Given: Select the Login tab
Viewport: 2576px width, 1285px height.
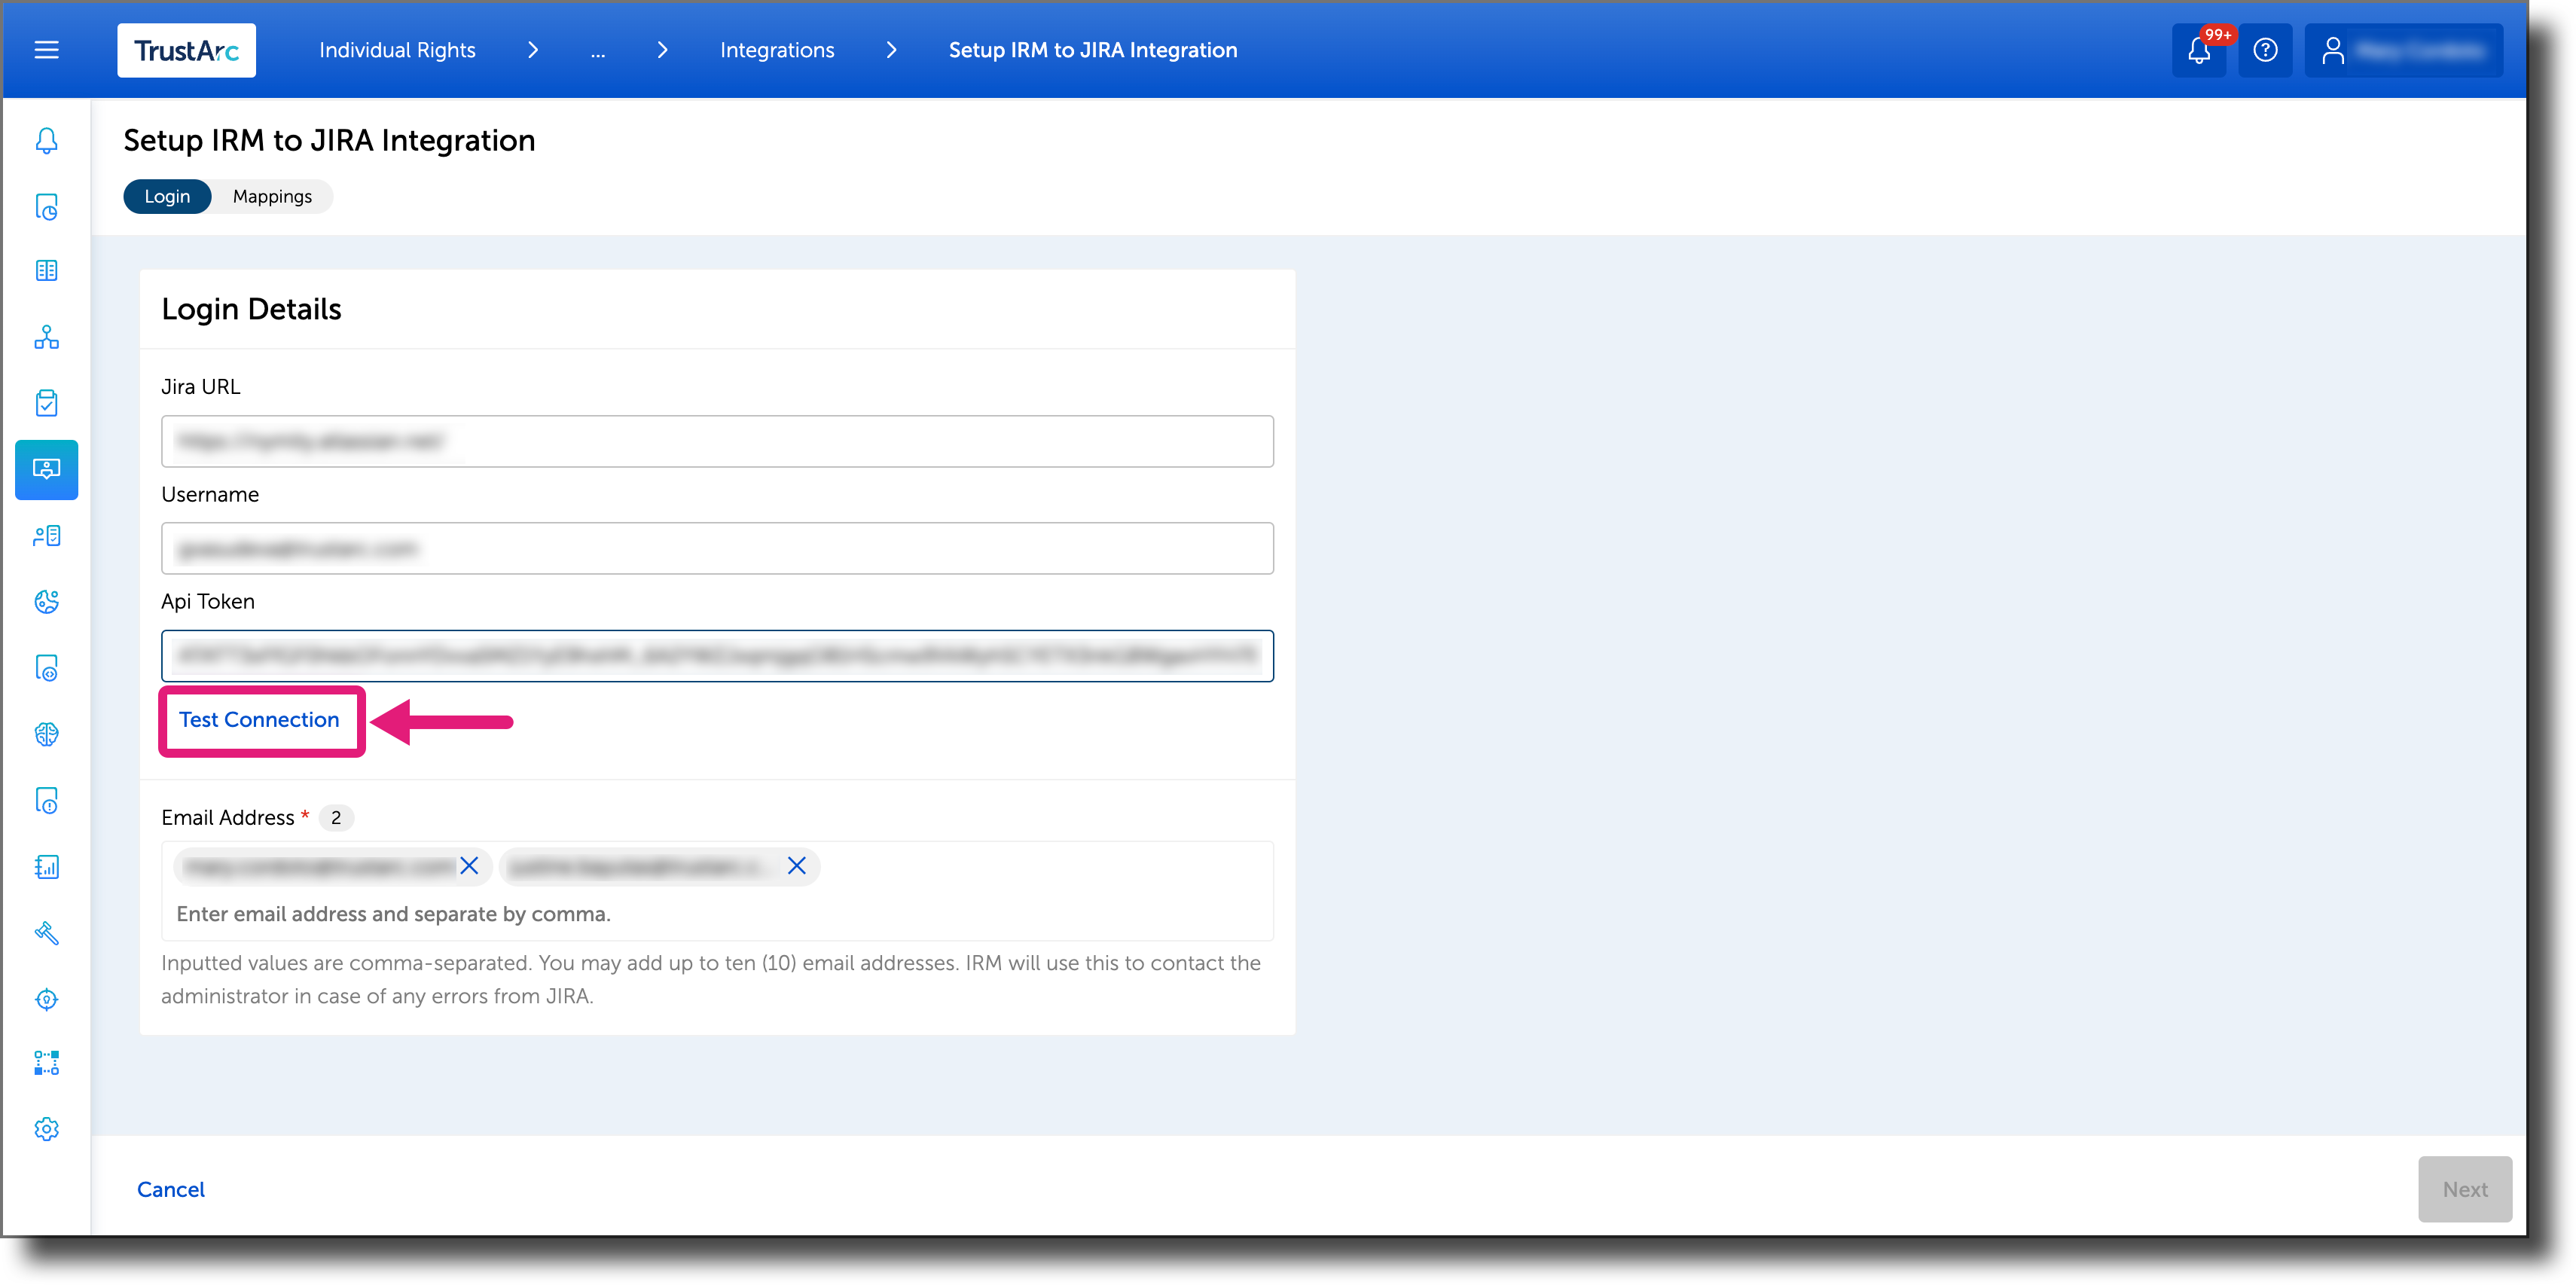Looking at the screenshot, I should pos(166,196).
